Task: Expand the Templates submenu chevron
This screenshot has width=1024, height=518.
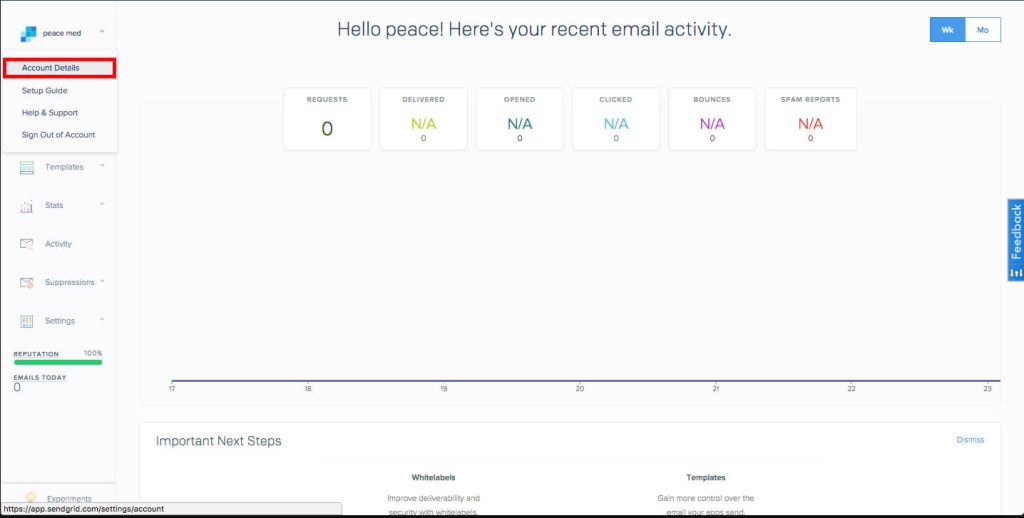Action: pos(102,166)
